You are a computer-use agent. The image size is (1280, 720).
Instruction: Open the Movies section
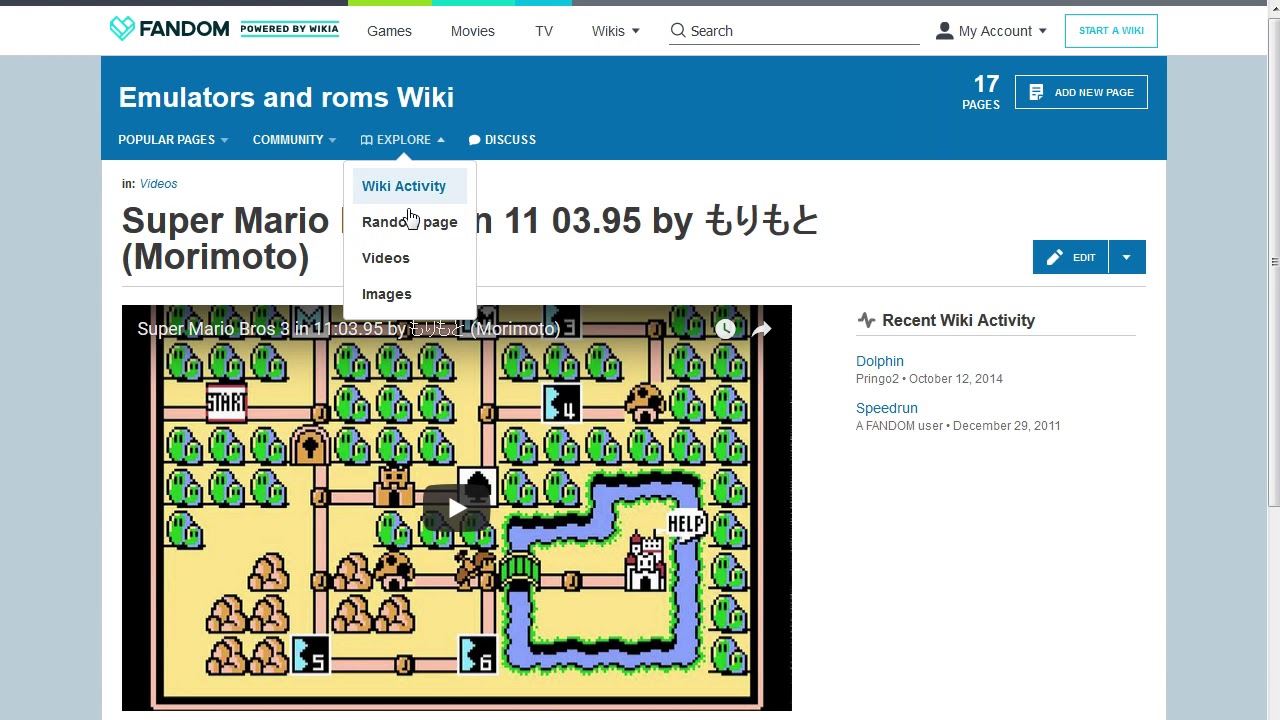point(472,31)
